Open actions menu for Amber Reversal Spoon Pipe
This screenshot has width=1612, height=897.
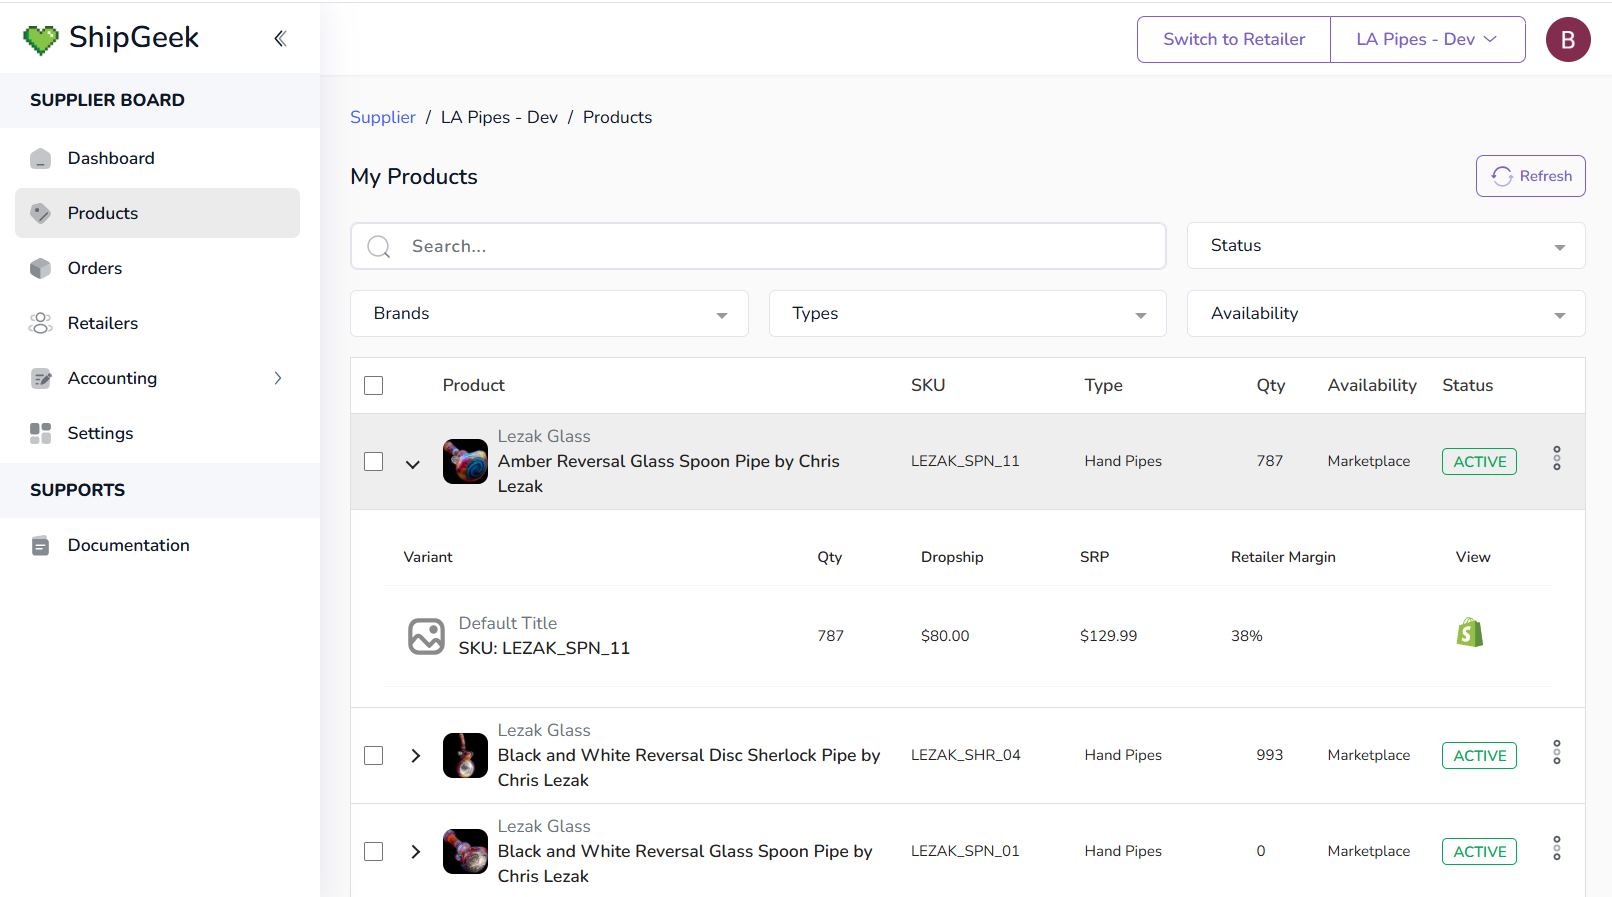[1557, 459]
